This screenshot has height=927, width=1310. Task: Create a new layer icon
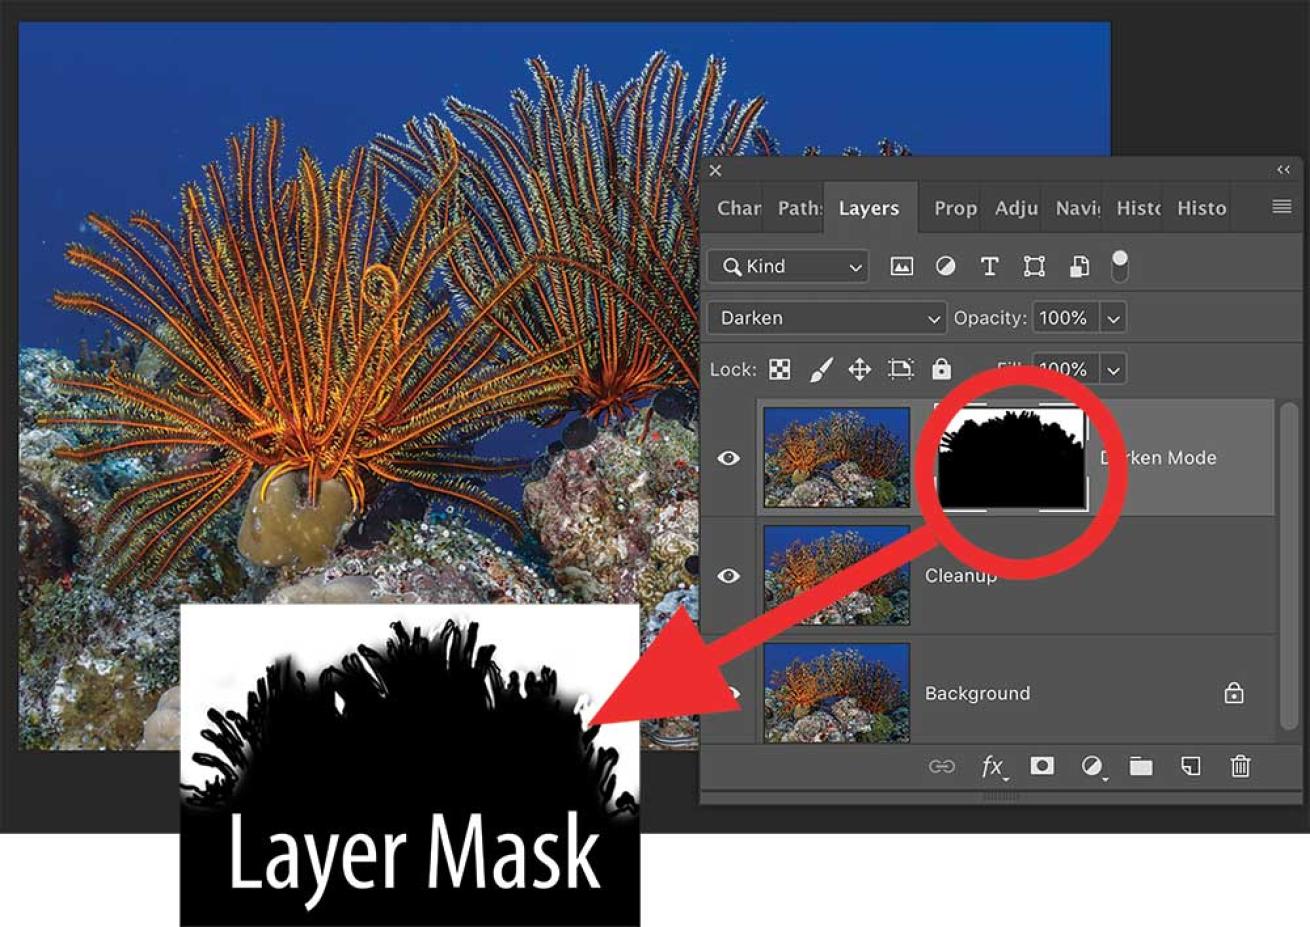pyautogui.click(x=1190, y=766)
